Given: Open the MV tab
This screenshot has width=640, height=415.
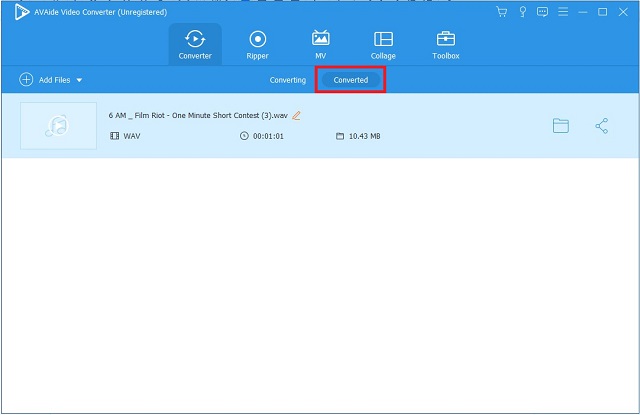Looking at the screenshot, I should (x=320, y=44).
